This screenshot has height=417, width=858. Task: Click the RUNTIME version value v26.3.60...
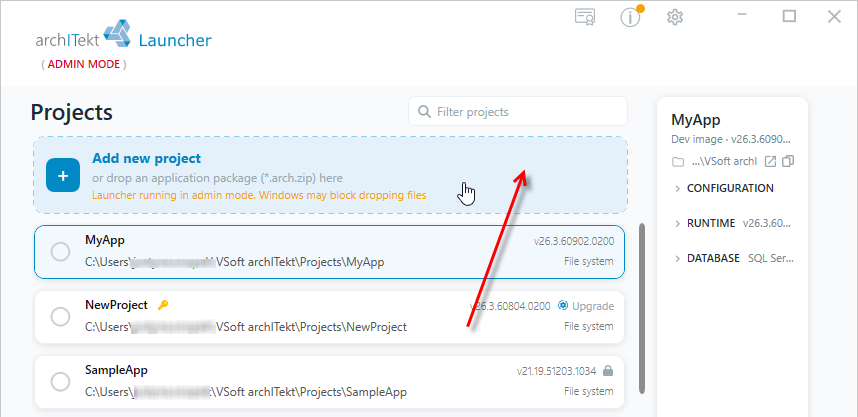click(x=767, y=223)
